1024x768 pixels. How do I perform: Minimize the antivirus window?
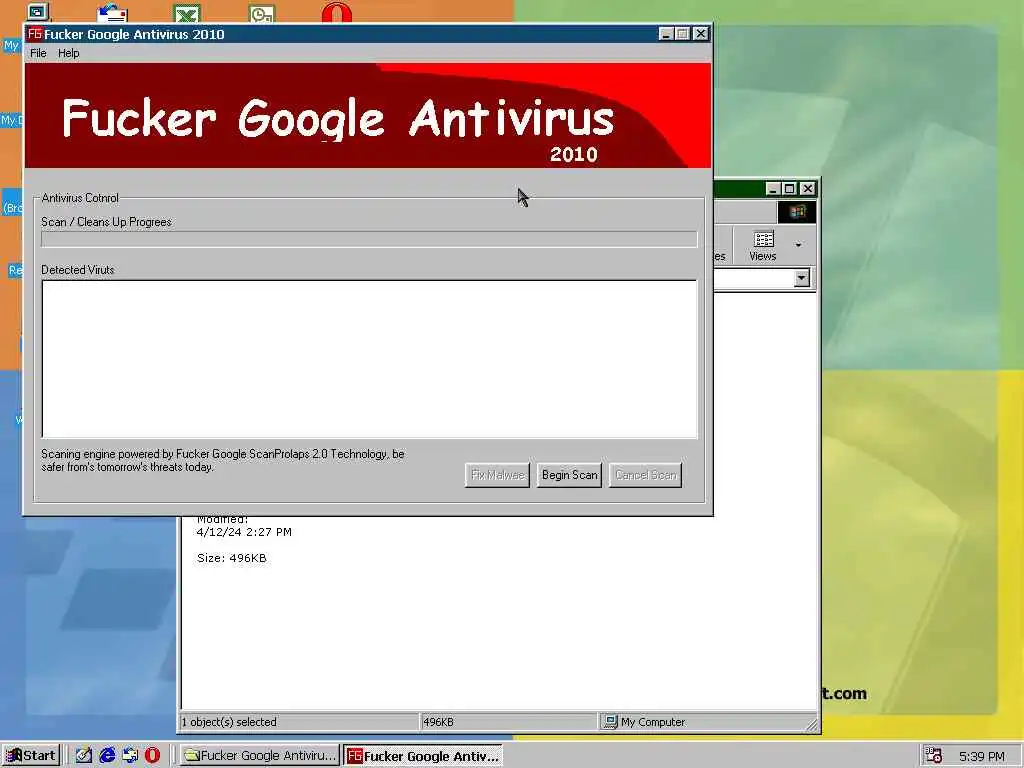[x=665, y=34]
